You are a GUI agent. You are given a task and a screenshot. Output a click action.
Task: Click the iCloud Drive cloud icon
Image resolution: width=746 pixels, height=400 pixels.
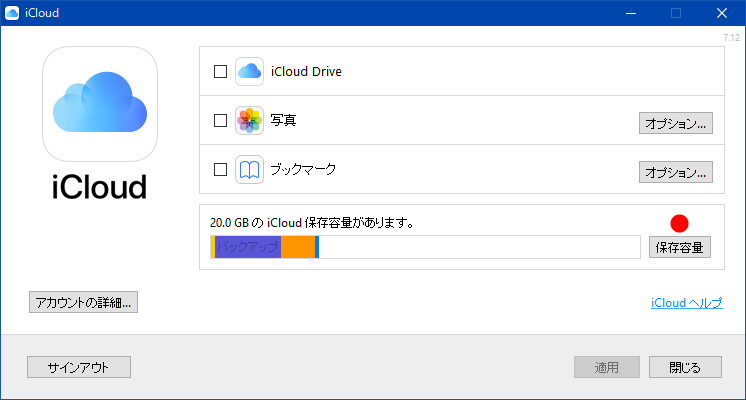click(x=249, y=72)
